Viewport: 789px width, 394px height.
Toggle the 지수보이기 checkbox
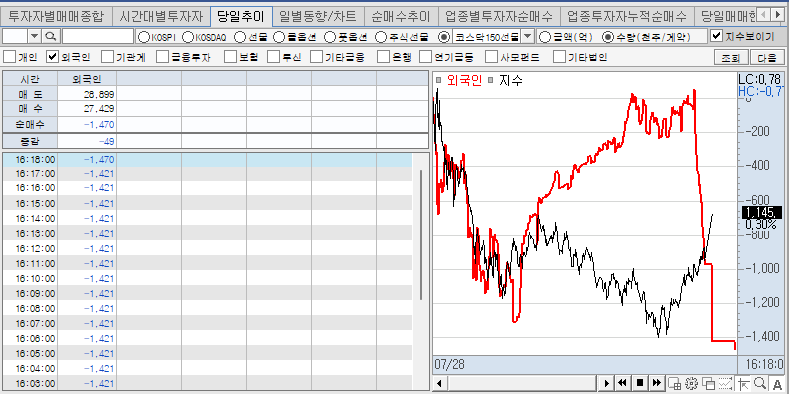coord(716,36)
